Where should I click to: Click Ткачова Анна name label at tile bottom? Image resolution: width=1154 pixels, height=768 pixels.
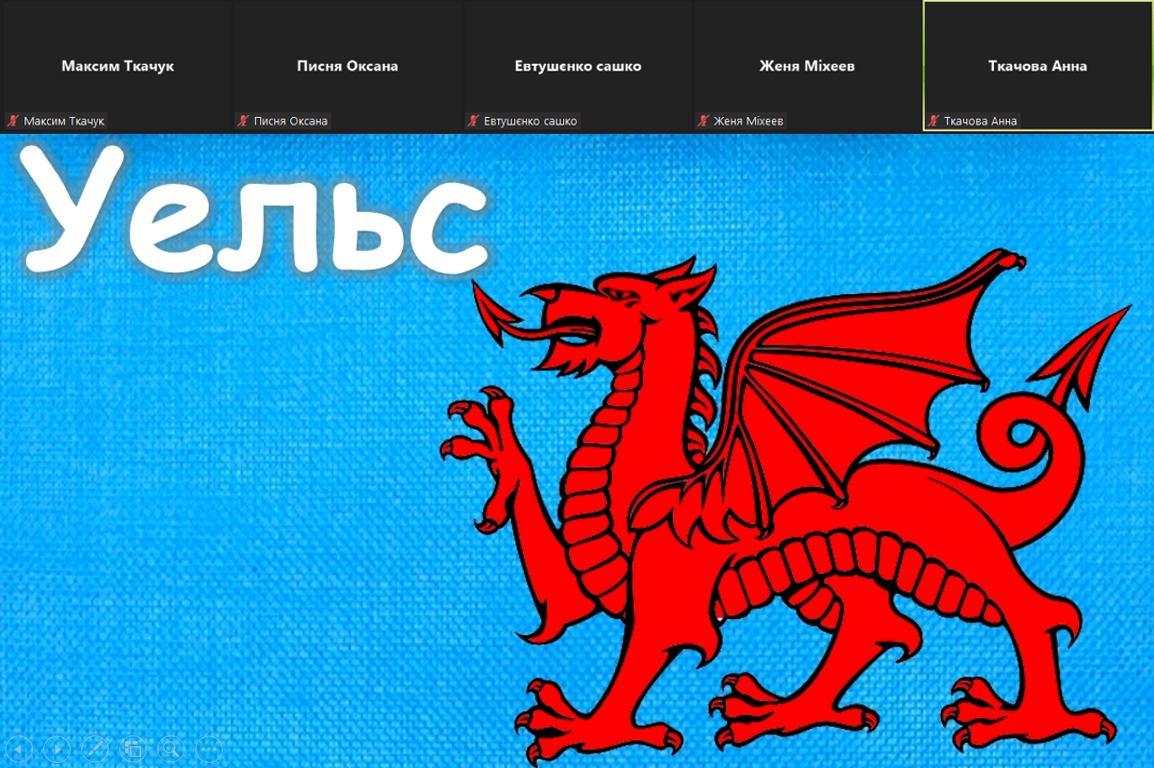pos(980,121)
